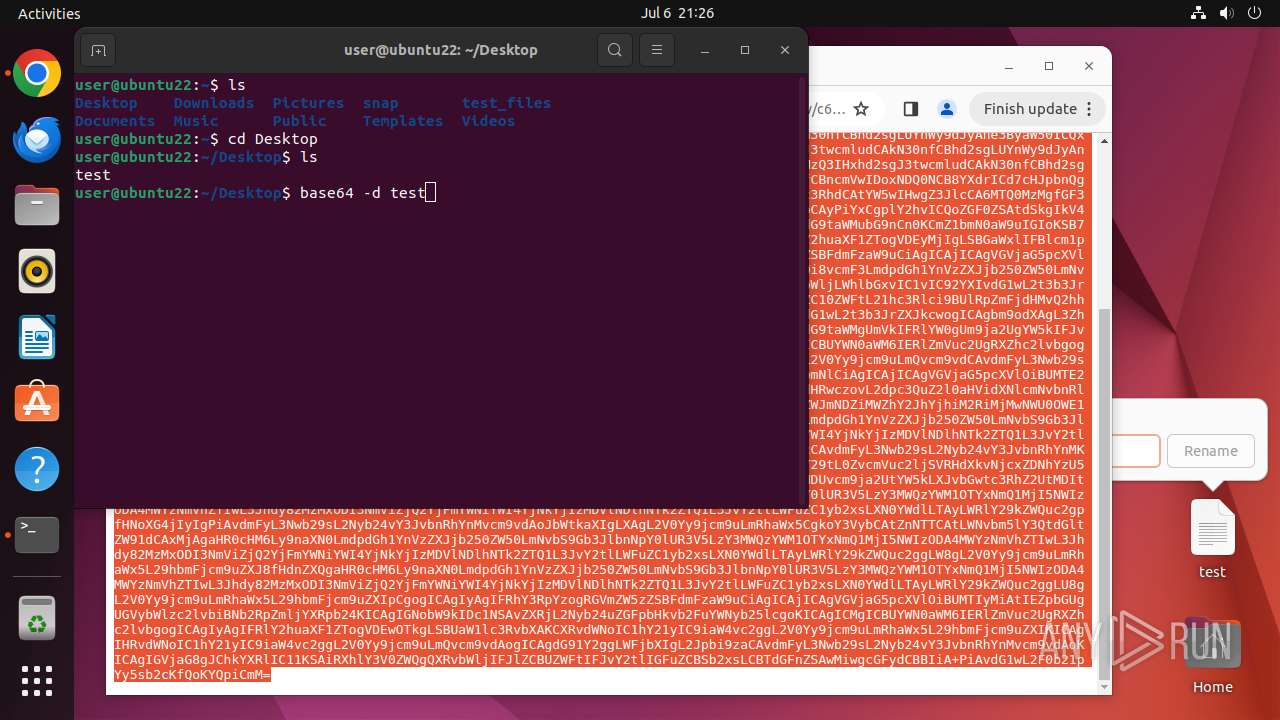This screenshot has height=720, width=1280.
Task: Maximize the Chrome window
Action: [1048, 66]
